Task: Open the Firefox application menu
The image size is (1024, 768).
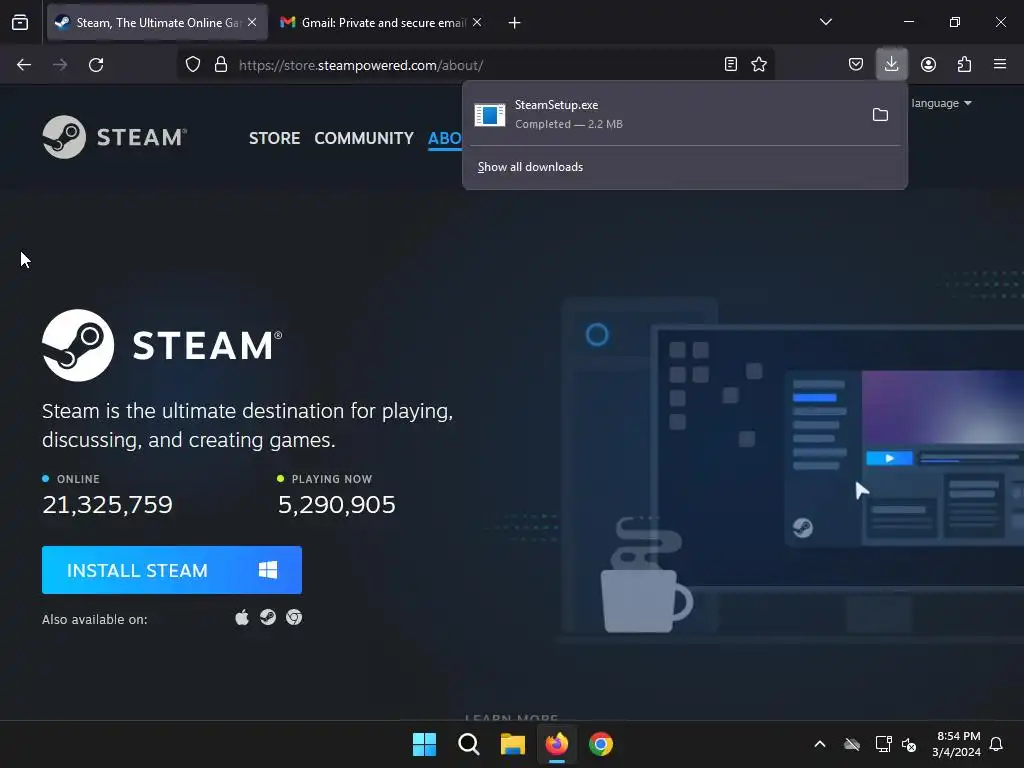Action: point(1000,64)
